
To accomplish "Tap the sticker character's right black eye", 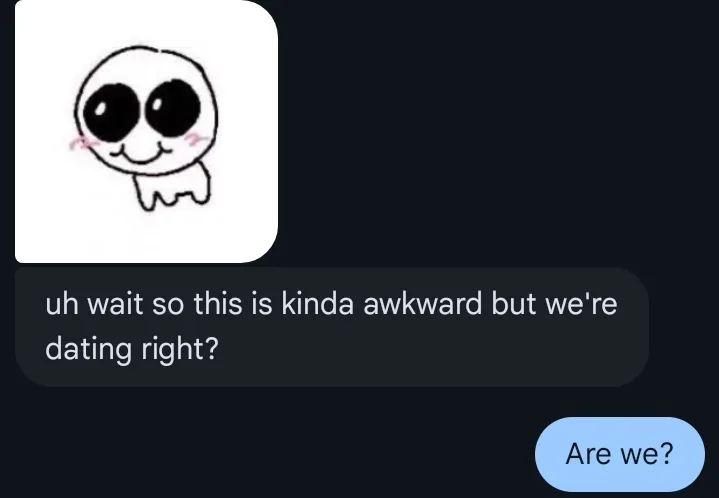I will point(174,107).
